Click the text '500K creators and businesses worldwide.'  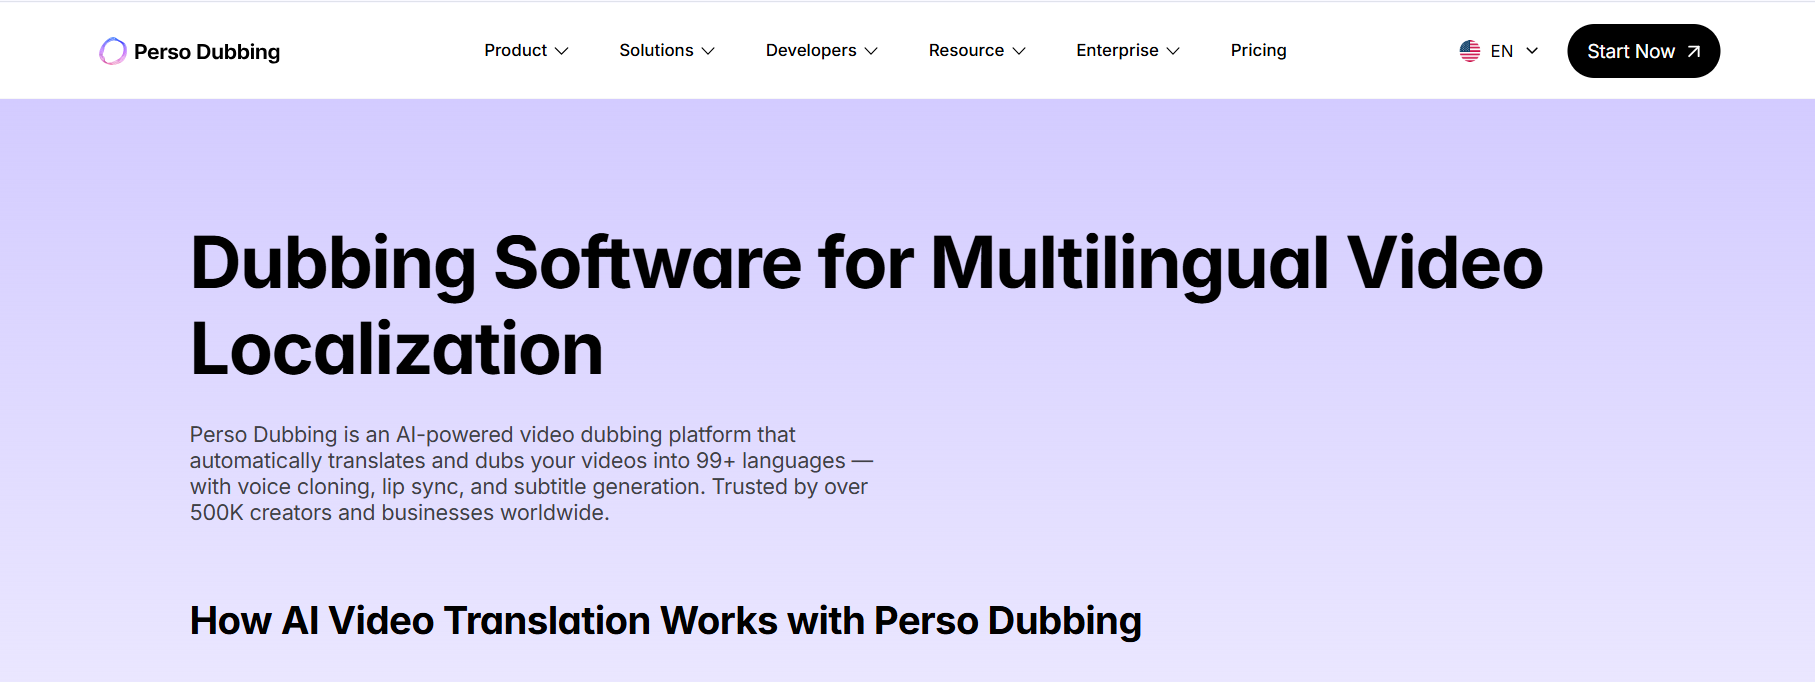click(399, 513)
